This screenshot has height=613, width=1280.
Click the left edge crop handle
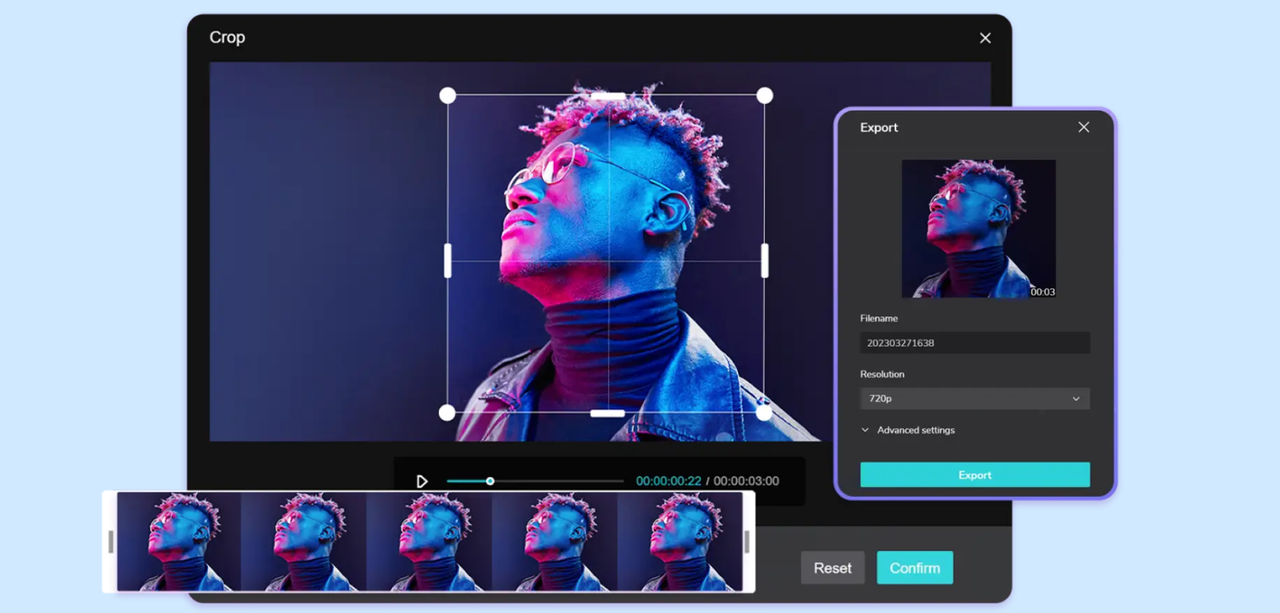point(448,260)
